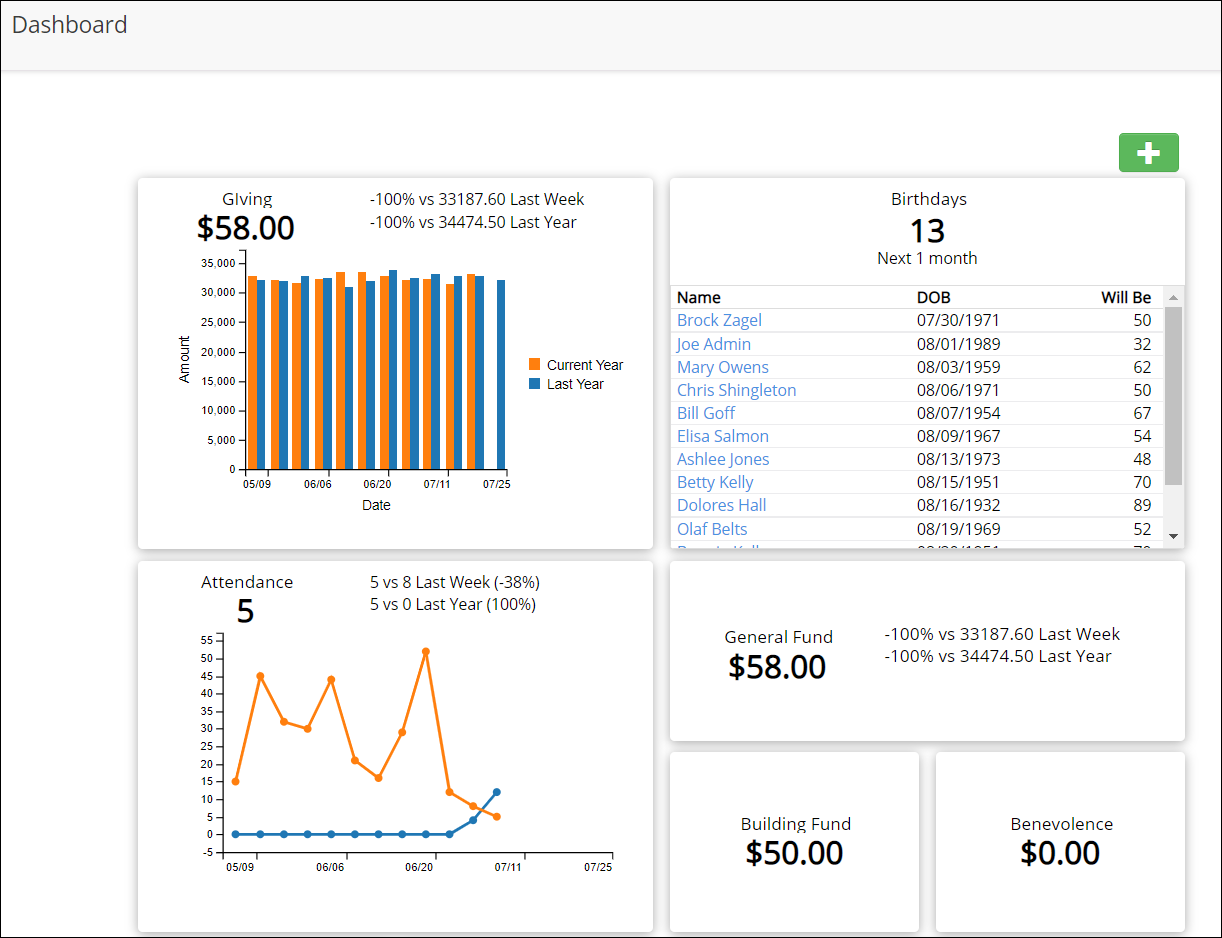Open Olaf Belts' profile link
The width and height of the screenshot is (1222, 938).
tap(712, 529)
